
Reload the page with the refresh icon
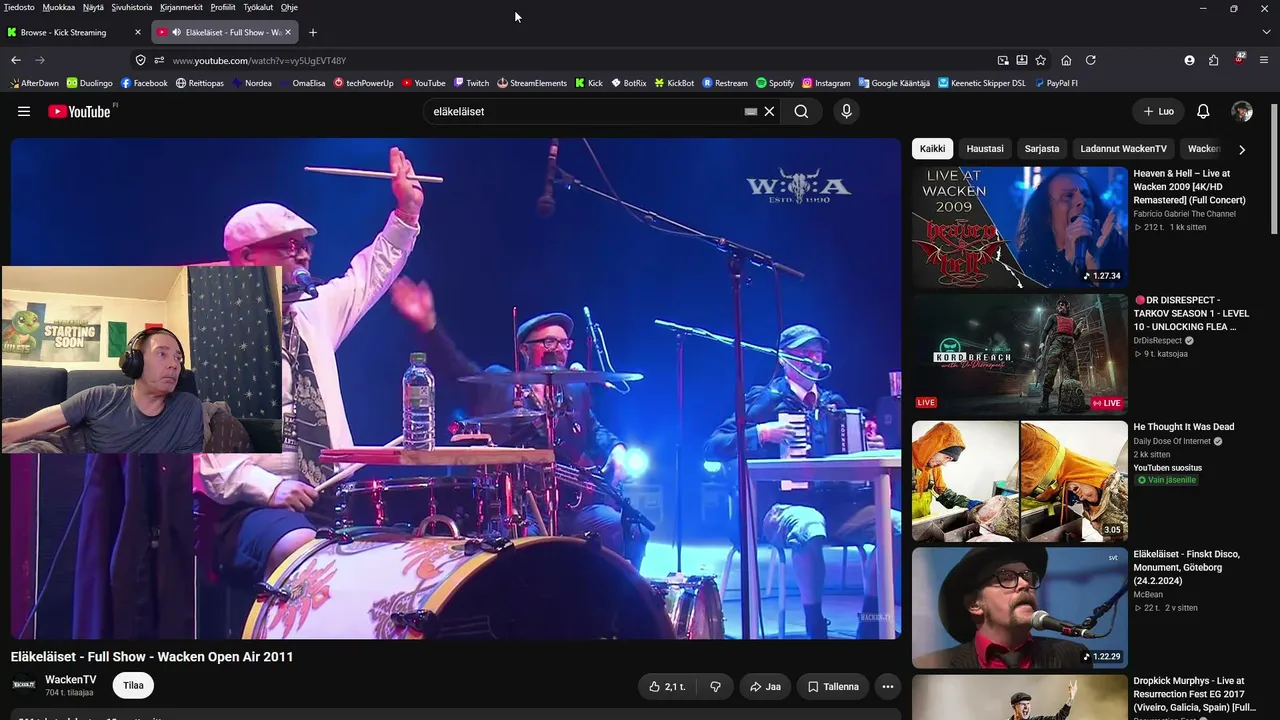[x=1091, y=60]
